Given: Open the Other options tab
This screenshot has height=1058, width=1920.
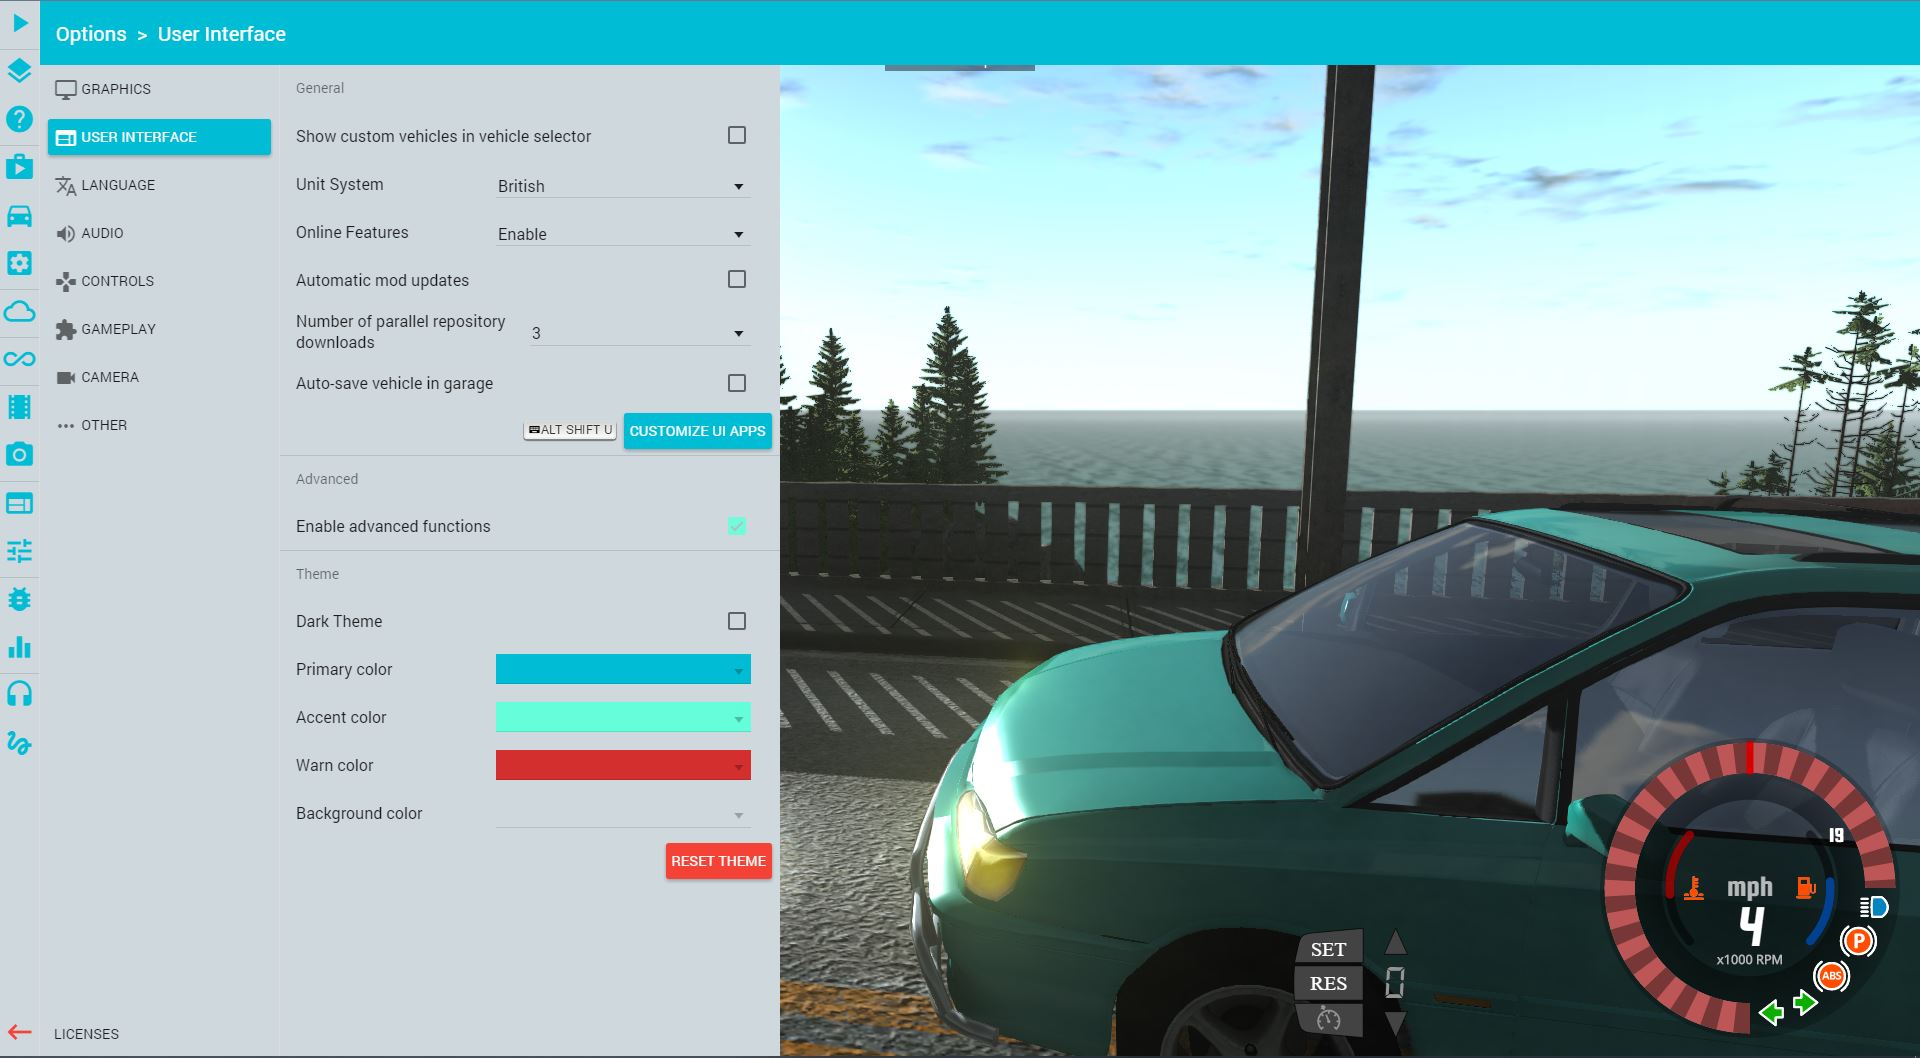Looking at the screenshot, I should coord(159,425).
